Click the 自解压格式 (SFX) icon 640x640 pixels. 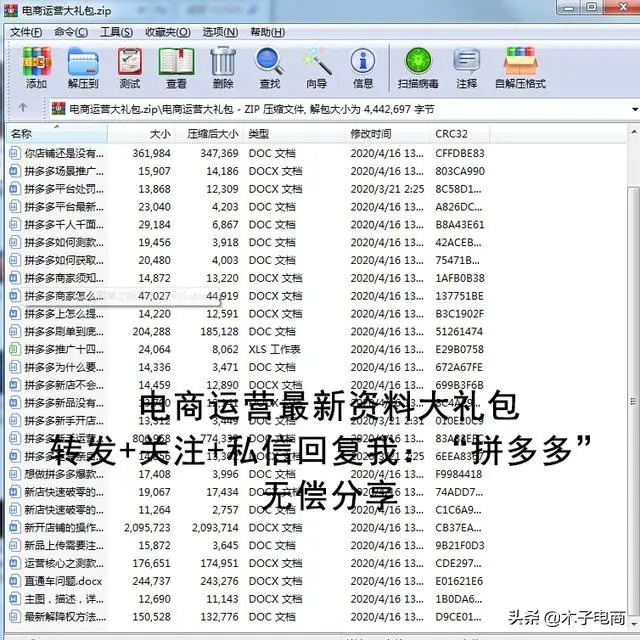tap(520, 68)
